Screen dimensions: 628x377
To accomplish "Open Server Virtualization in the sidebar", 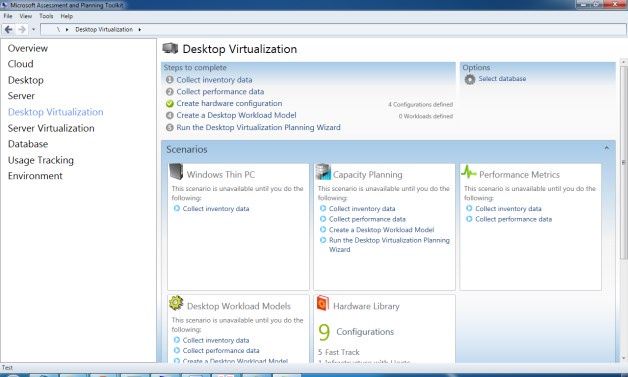I will (51, 128).
